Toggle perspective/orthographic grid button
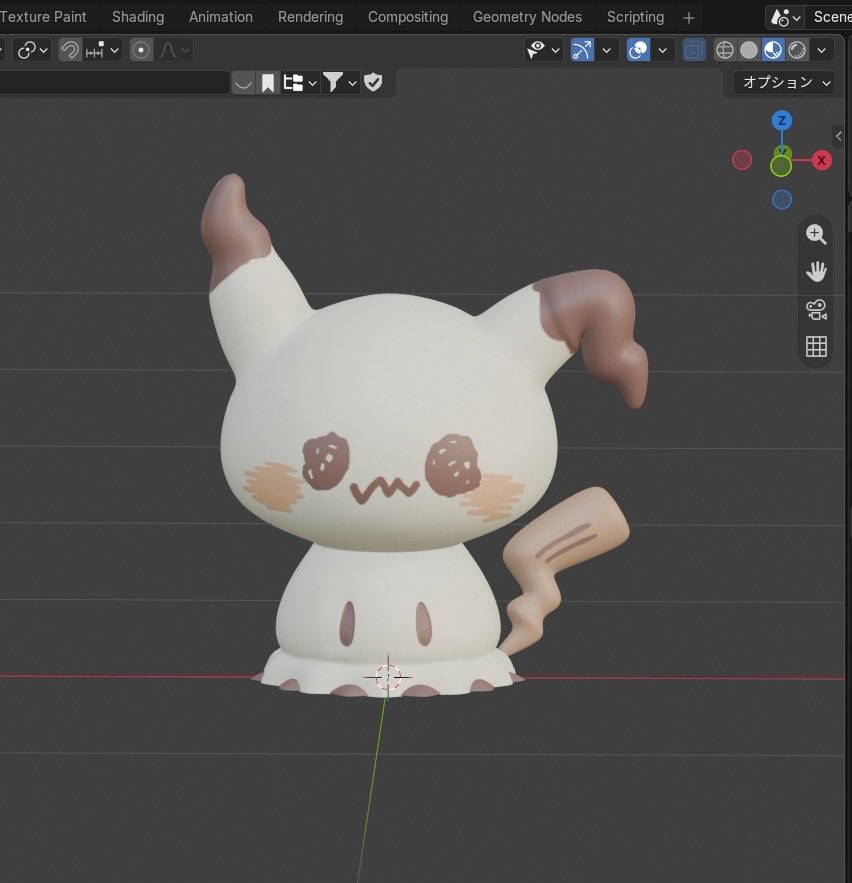This screenshot has width=852, height=883. coord(816,346)
